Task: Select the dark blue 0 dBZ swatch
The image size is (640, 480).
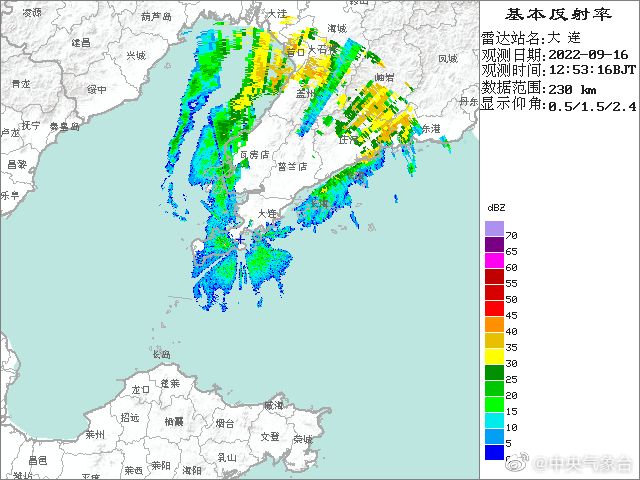Action: point(494,452)
